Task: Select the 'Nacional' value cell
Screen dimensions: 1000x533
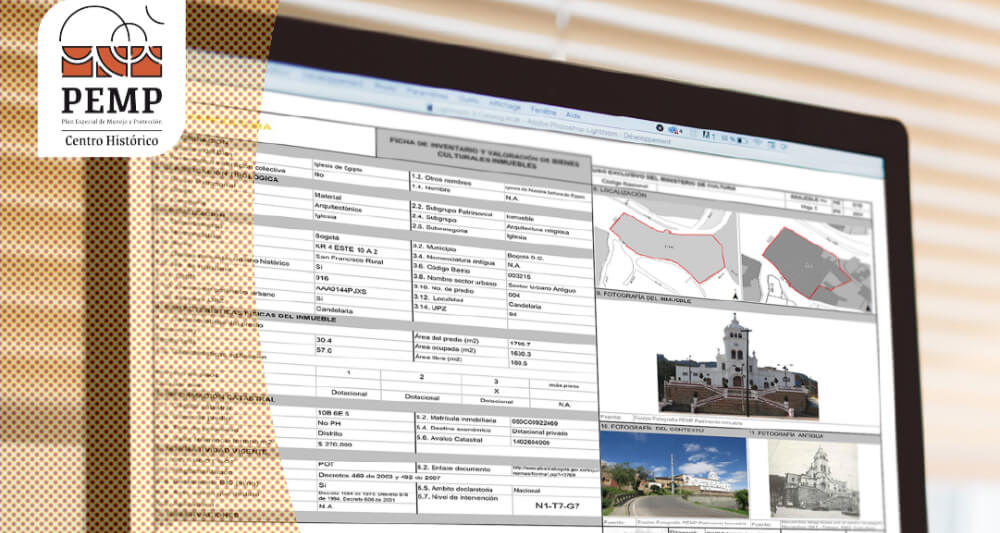Action: point(527,490)
